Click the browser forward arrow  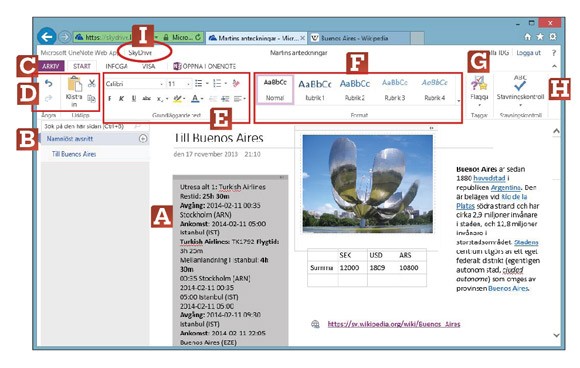[x=65, y=37]
